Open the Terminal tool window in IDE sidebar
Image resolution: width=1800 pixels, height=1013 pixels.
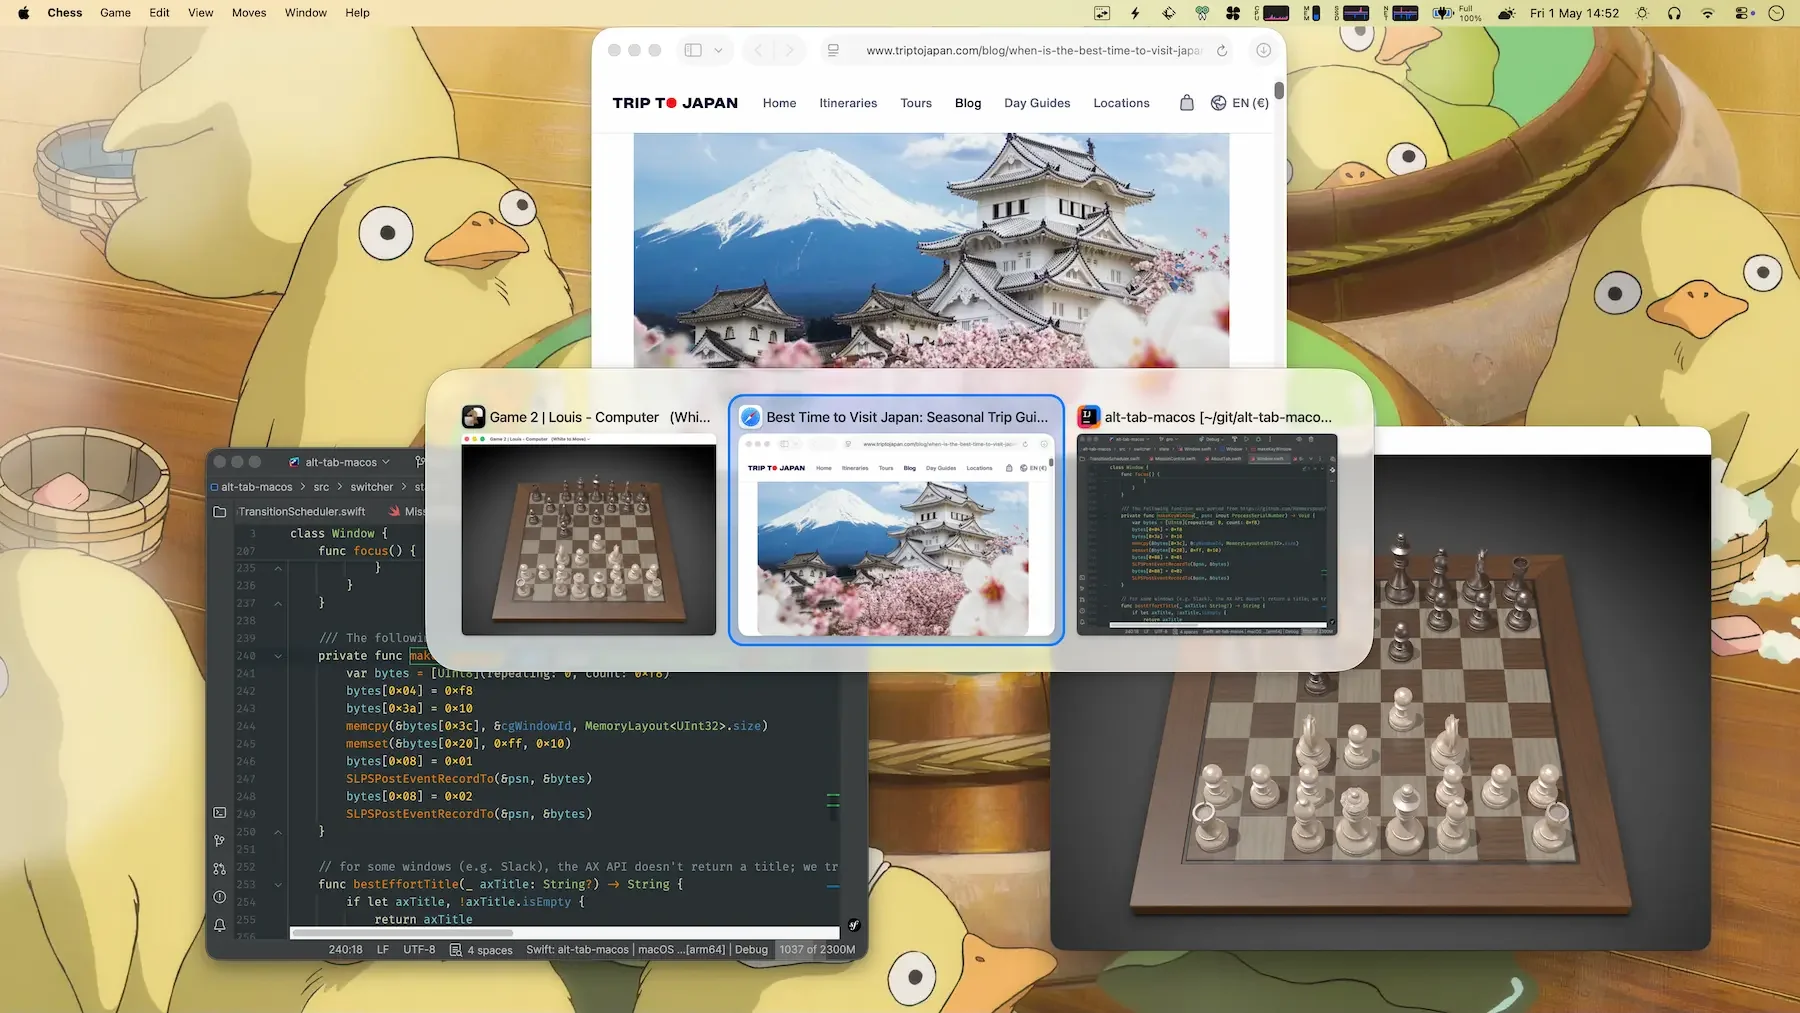pyautogui.click(x=220, y=813)
